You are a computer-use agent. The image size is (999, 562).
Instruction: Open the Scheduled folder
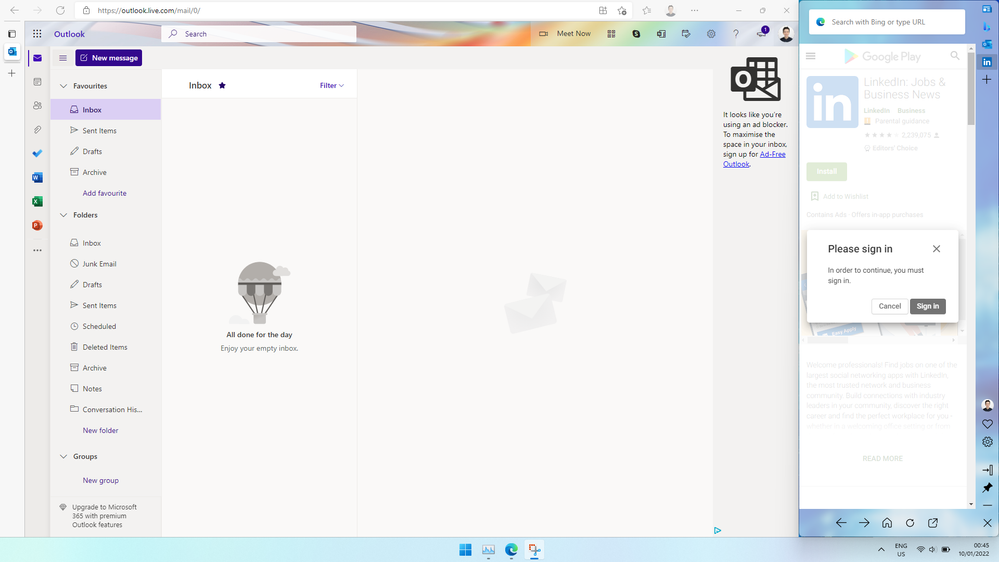click(x=106, y=326)
